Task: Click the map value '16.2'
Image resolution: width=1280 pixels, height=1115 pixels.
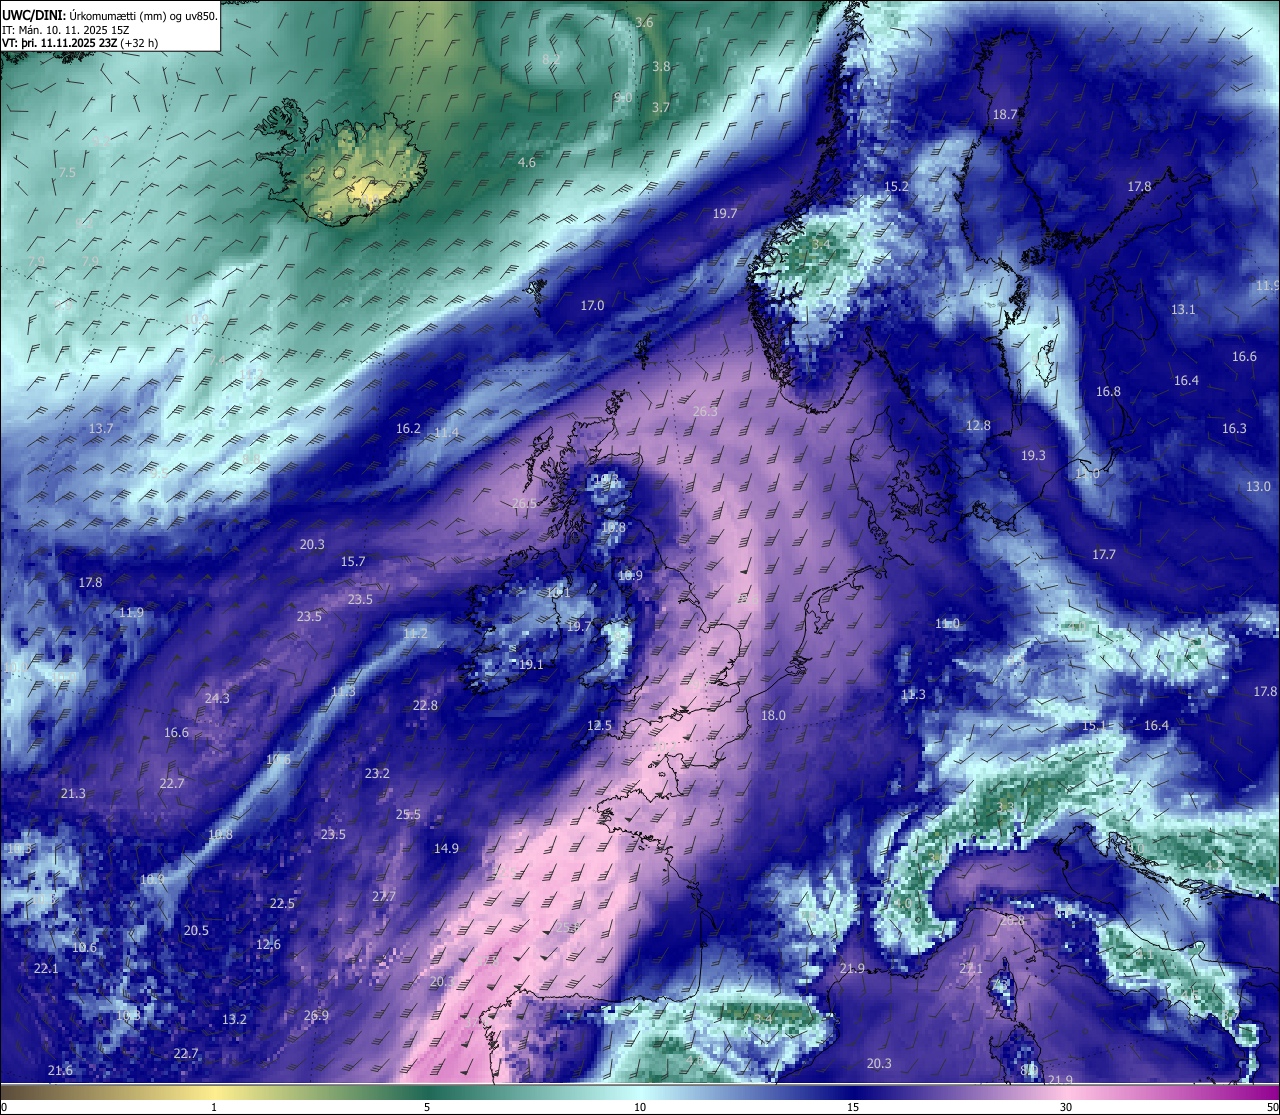Action: (x=408, y=428)
